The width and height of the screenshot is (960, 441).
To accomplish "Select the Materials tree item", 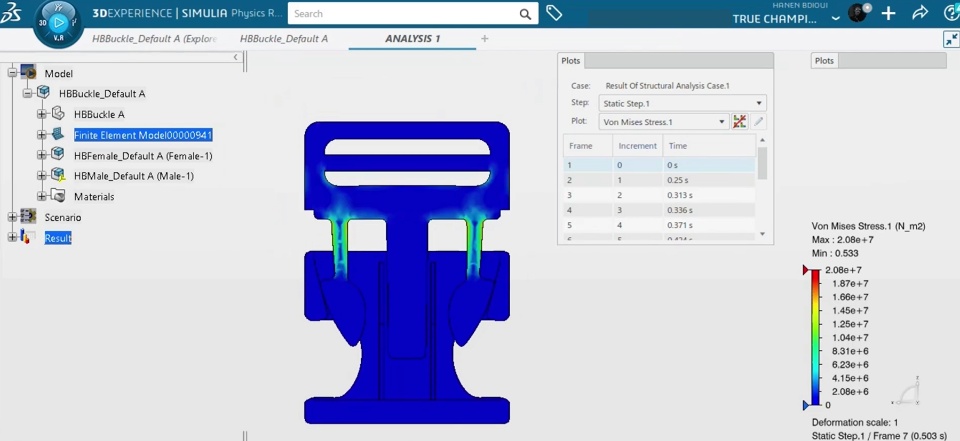I will pyautogui.click(x=94, y=197).
